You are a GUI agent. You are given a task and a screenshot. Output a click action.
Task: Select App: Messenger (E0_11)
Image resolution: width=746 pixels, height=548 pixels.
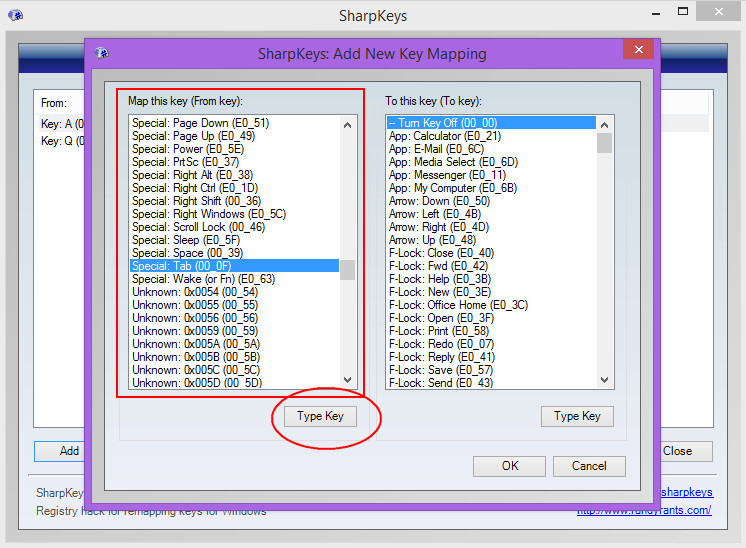tap(491, 175)
